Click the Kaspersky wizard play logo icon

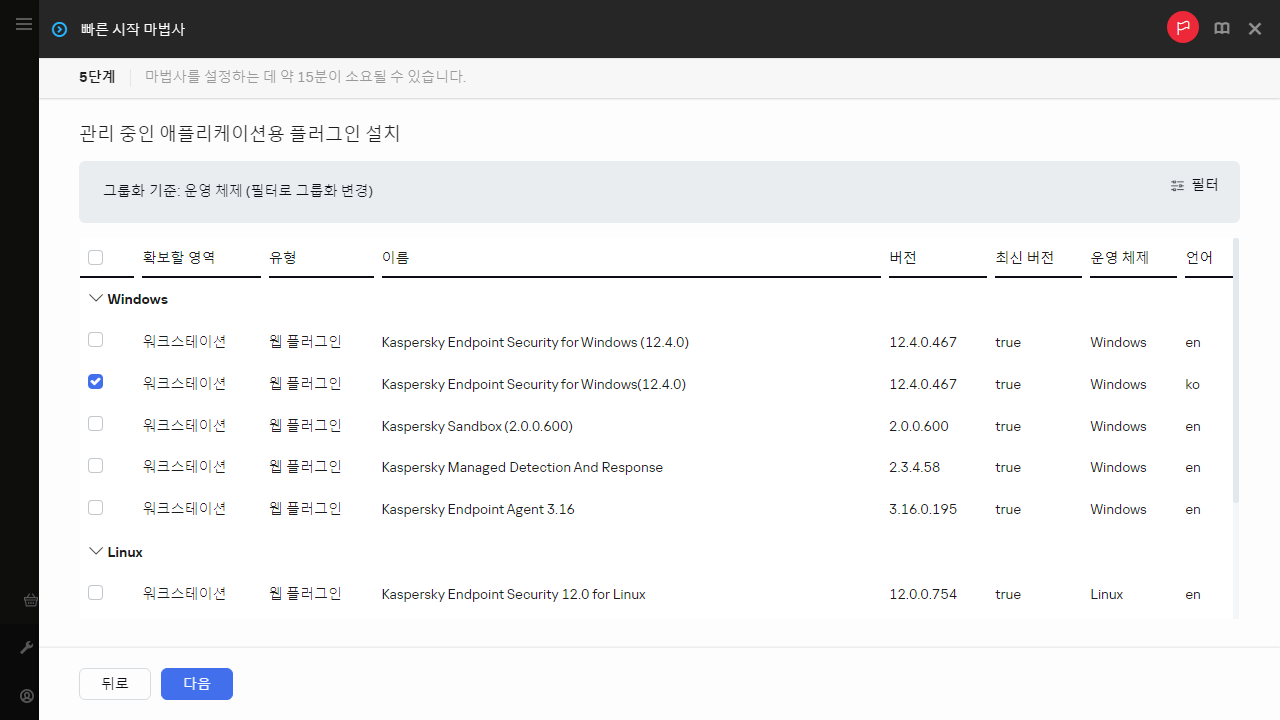pos(58,29)
